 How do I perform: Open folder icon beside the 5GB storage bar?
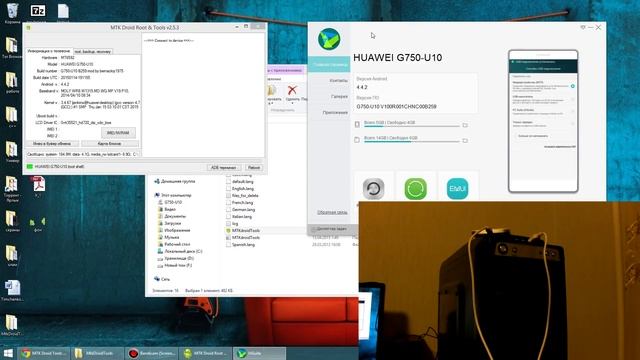[465, 125]
